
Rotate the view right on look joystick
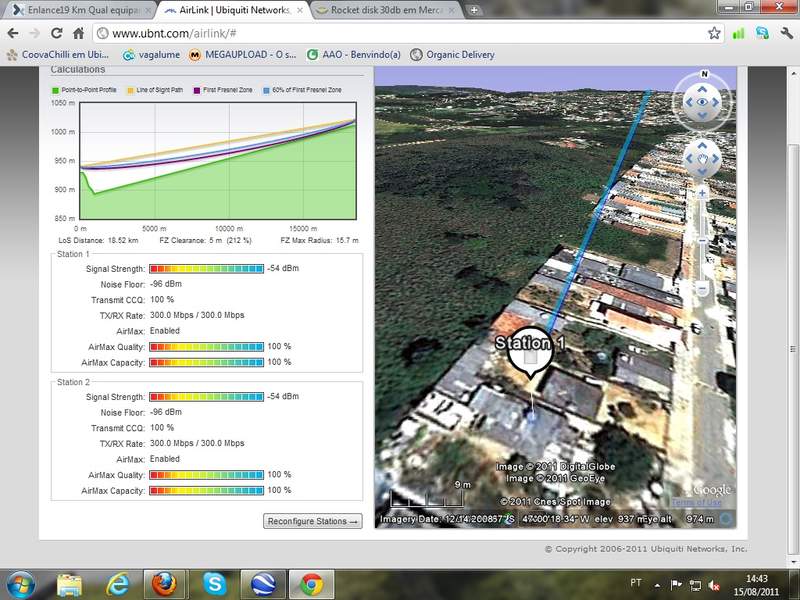pyautogui.click(x=715, y=103)
